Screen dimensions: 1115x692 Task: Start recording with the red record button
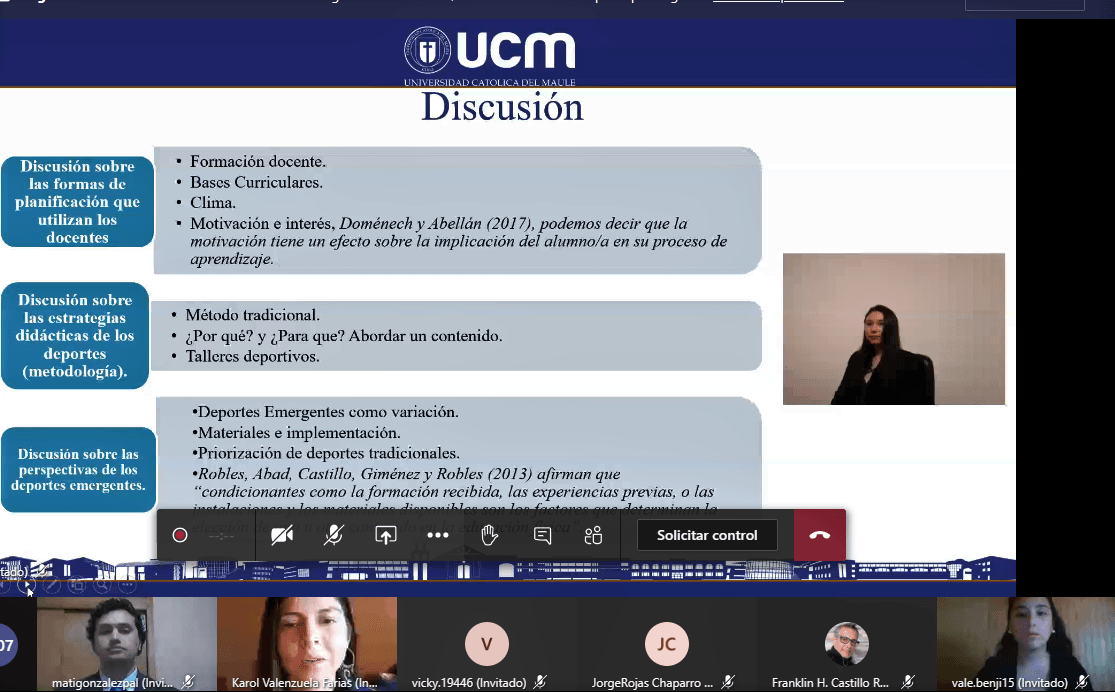(180, 535)
